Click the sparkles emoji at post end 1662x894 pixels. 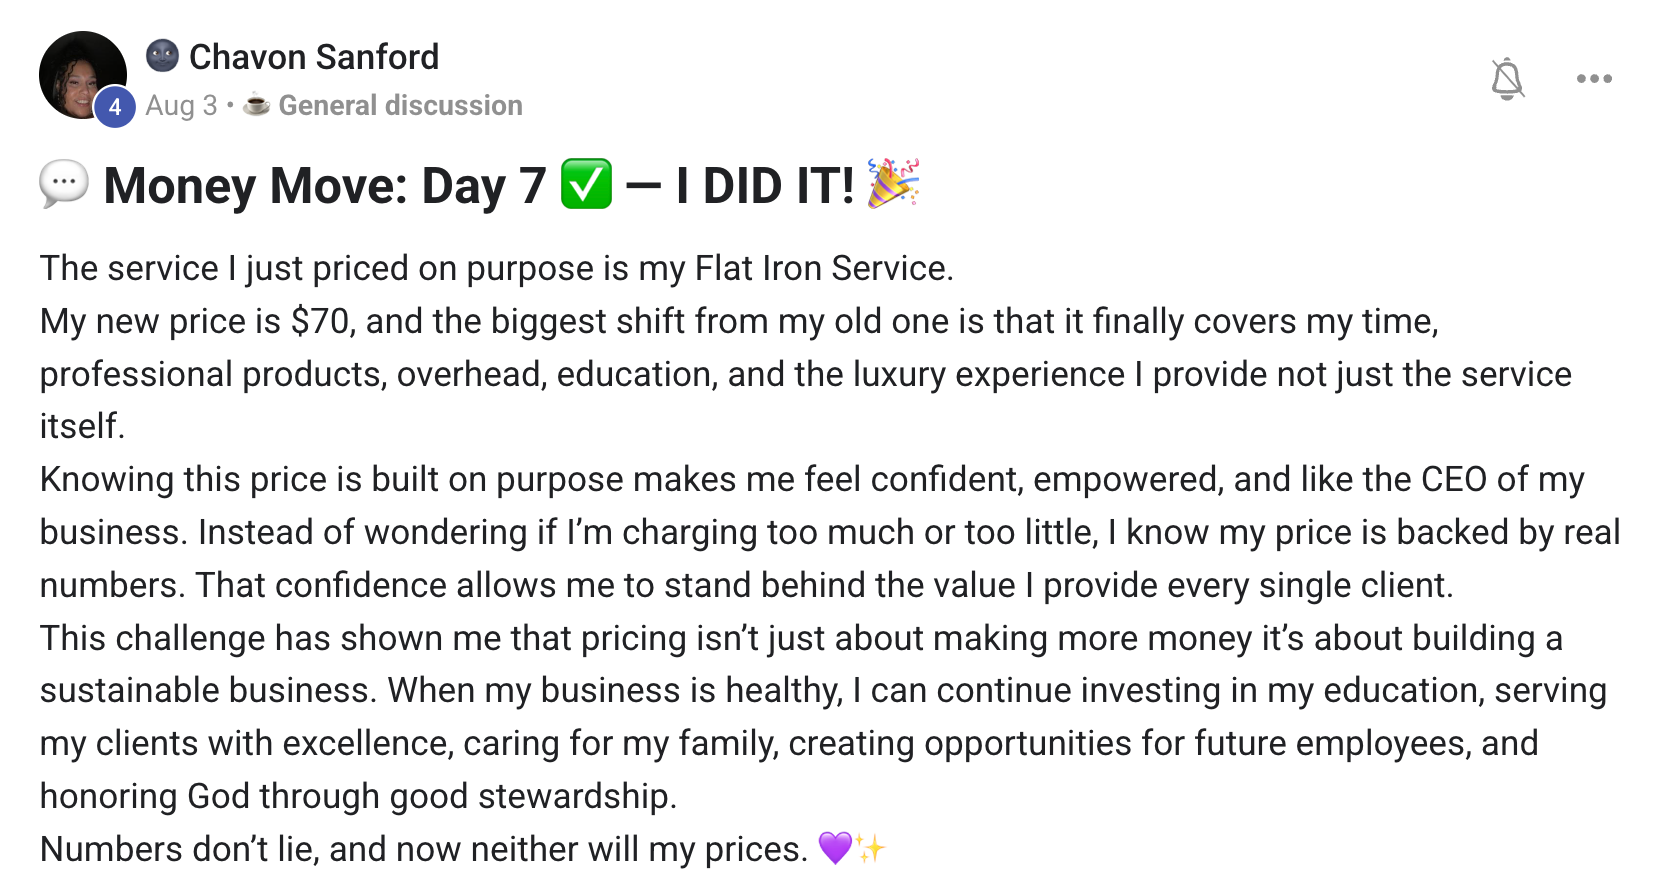click(x=870, y=849)
